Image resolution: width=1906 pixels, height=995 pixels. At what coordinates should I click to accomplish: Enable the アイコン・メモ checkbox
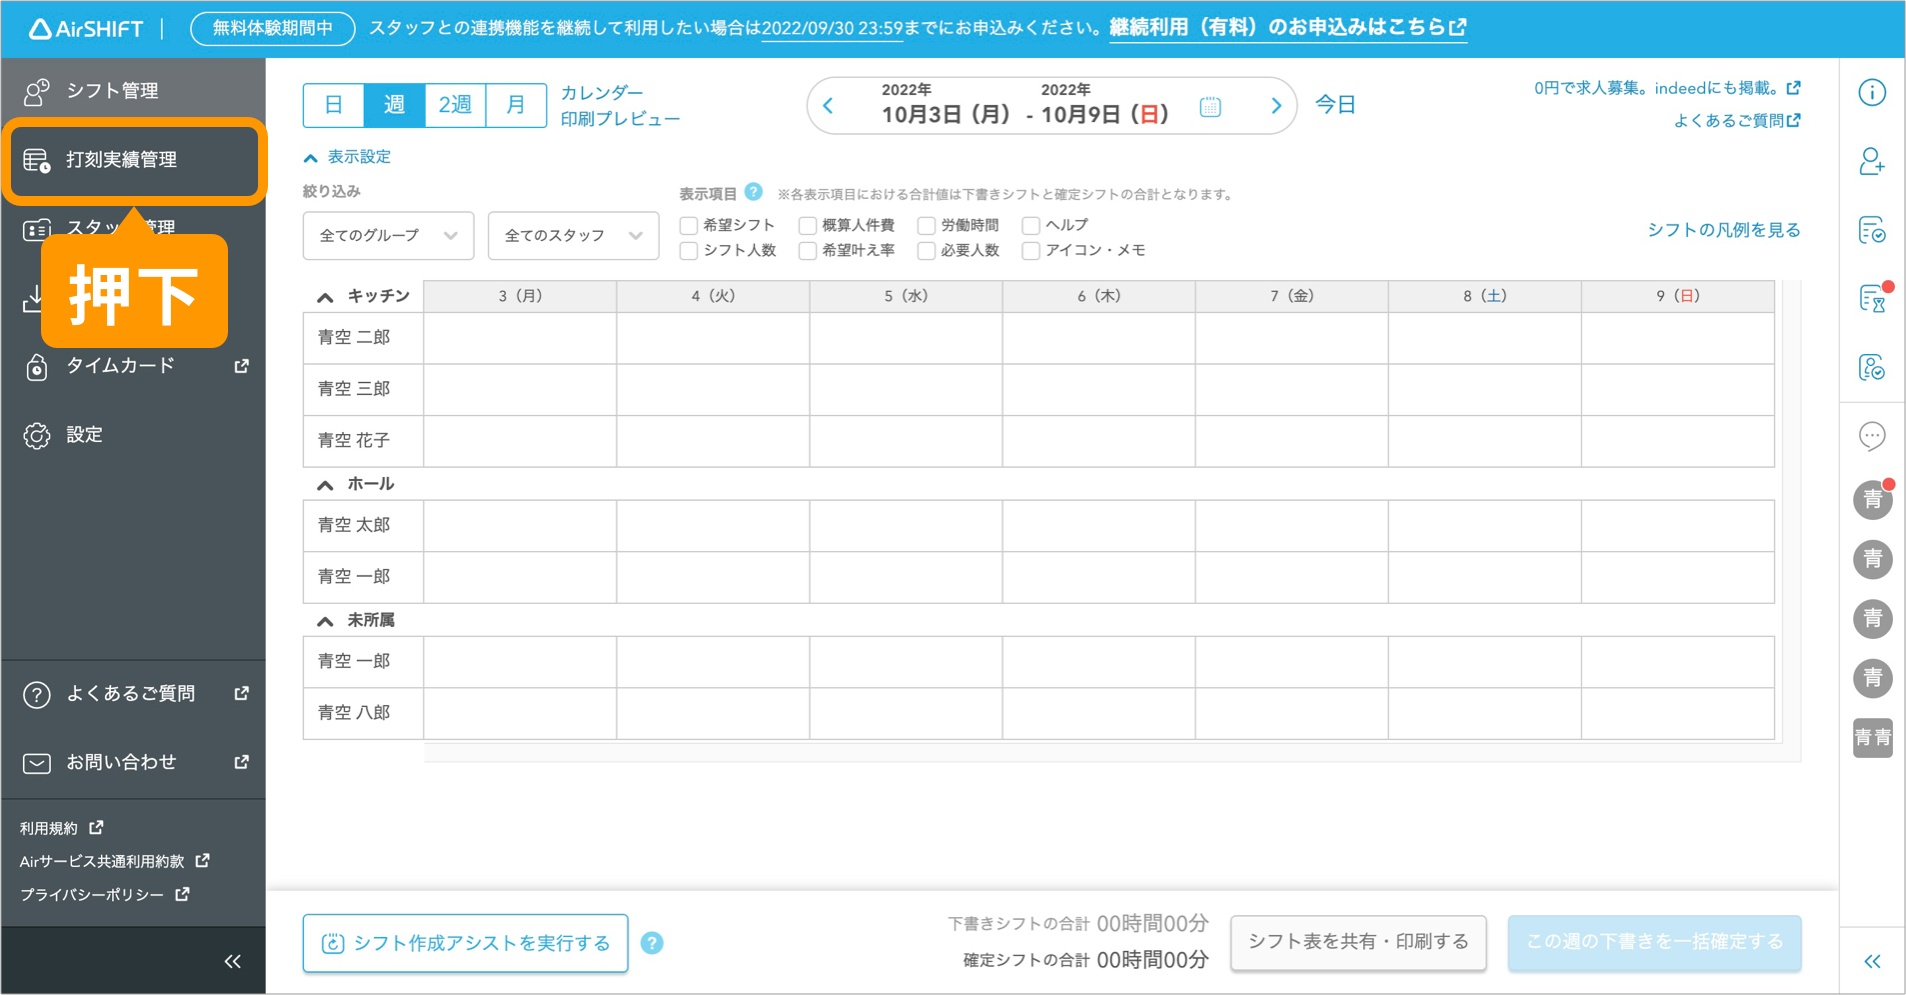pyautogui.click(x=1031, y=251)
